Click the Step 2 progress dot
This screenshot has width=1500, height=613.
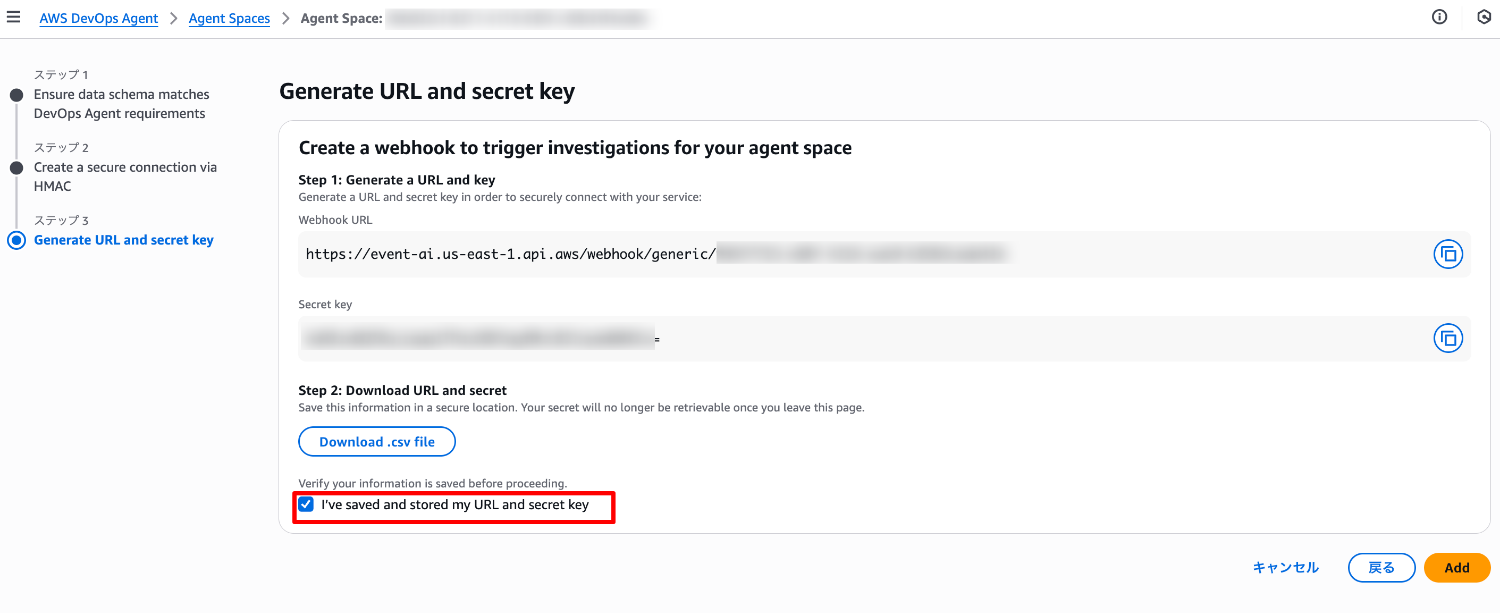point(16,168)
